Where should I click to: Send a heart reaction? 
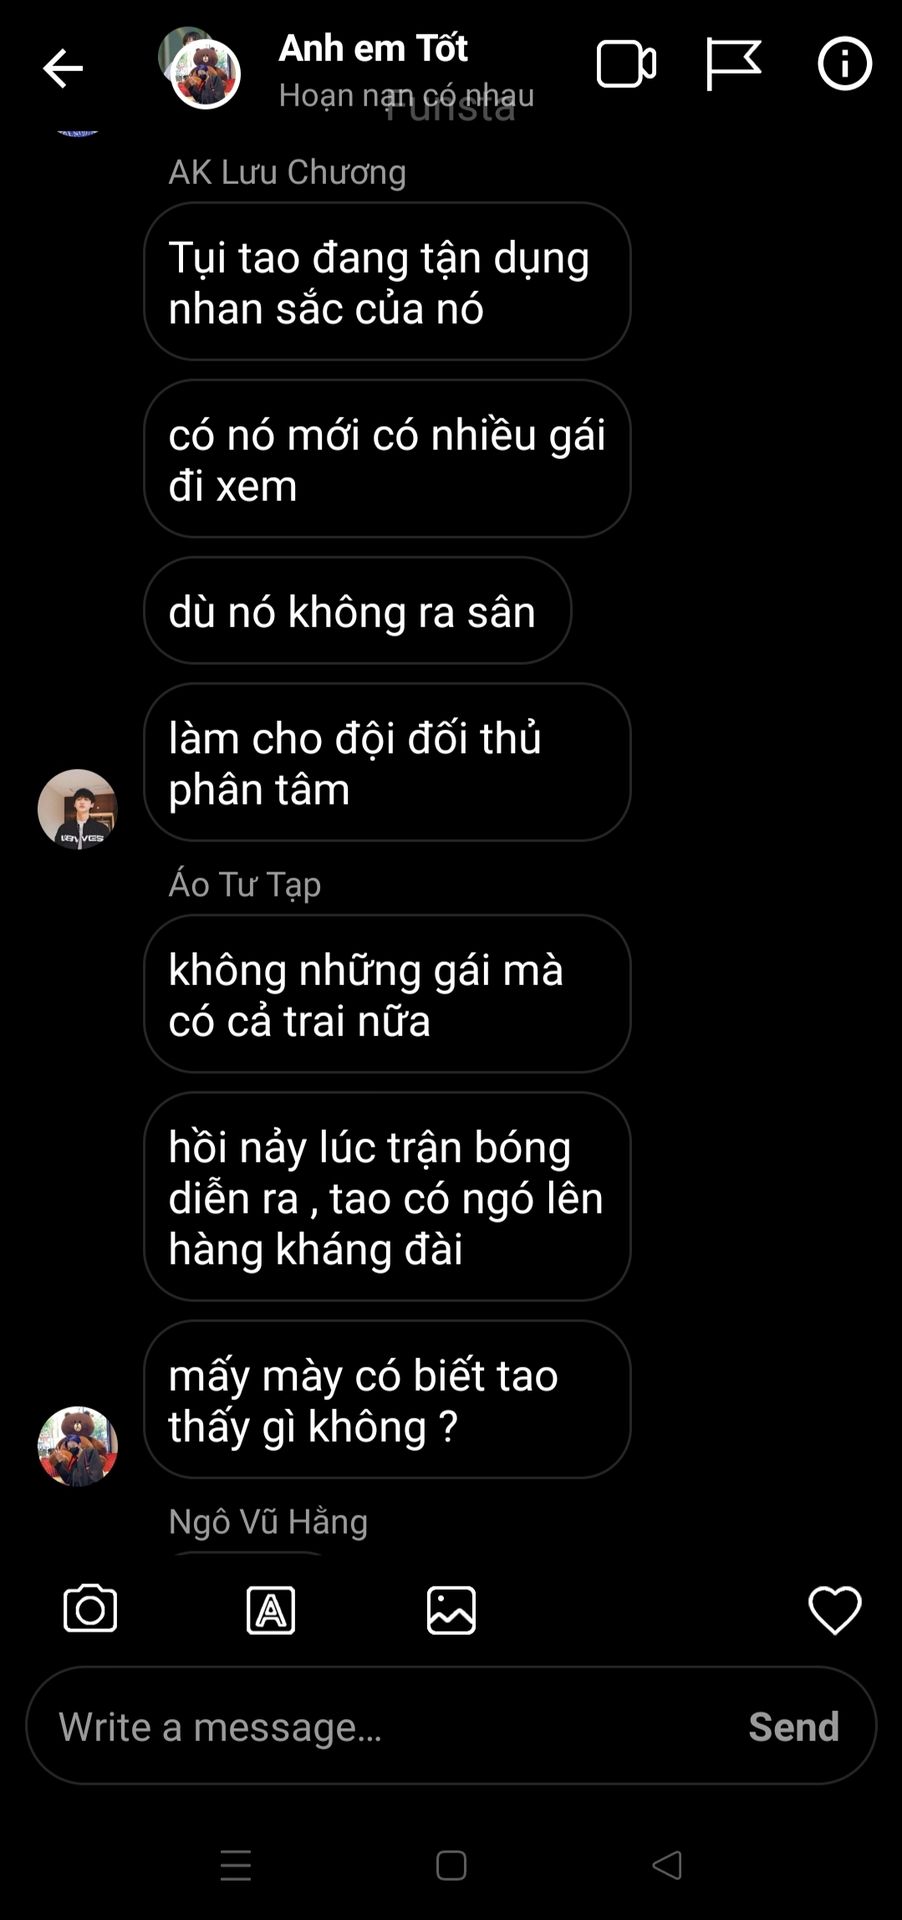[835, 1610]
